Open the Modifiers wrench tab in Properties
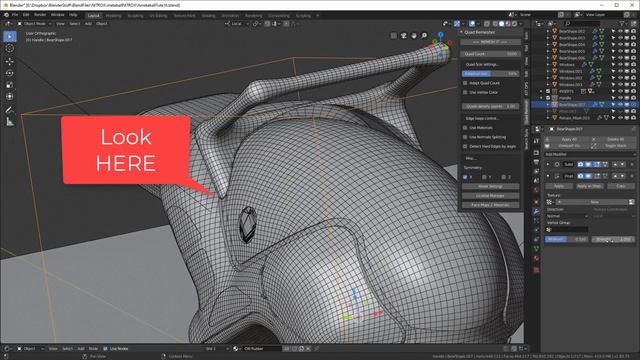 pos(537,211)
